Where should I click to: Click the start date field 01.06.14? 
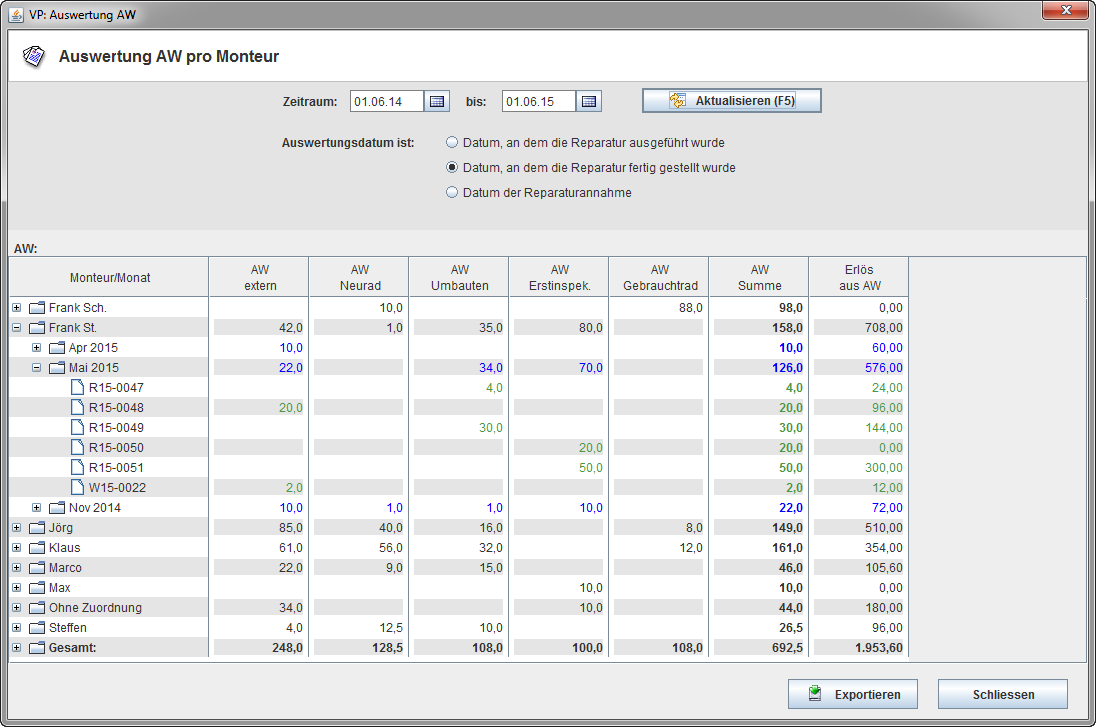pos(386,101)
